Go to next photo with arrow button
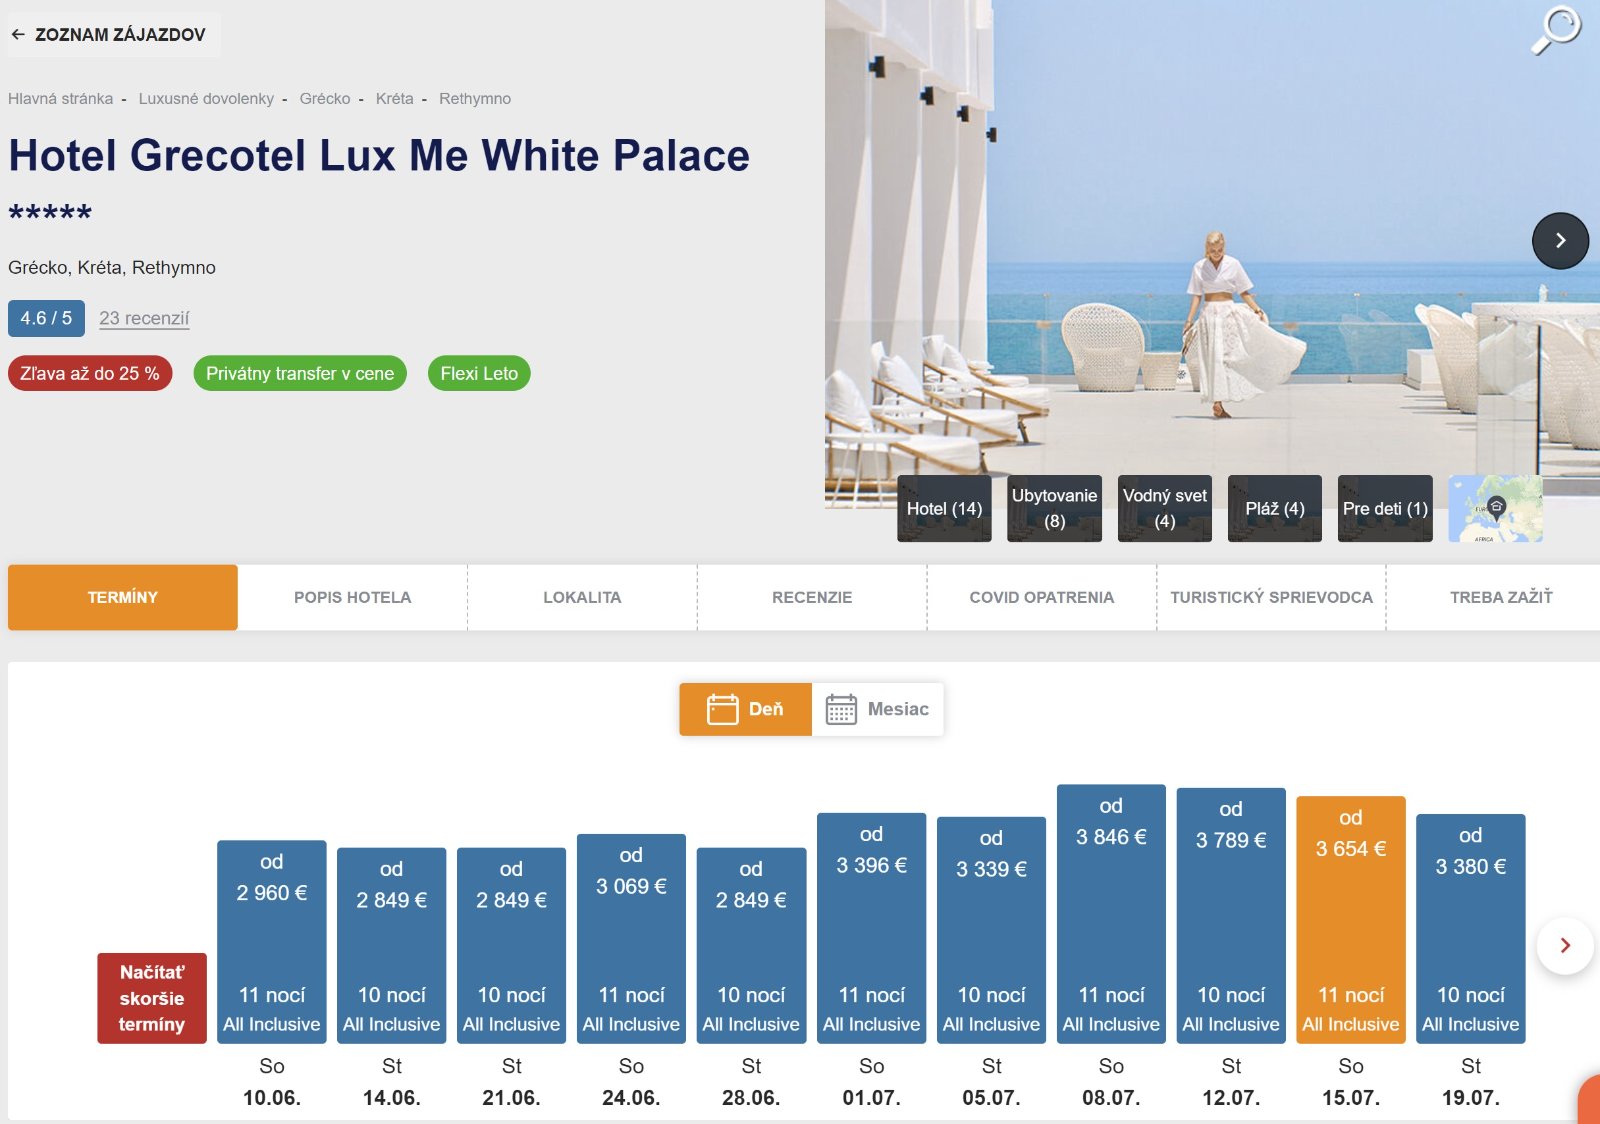1600x1124 pixels. click(x=1560, y=241)
